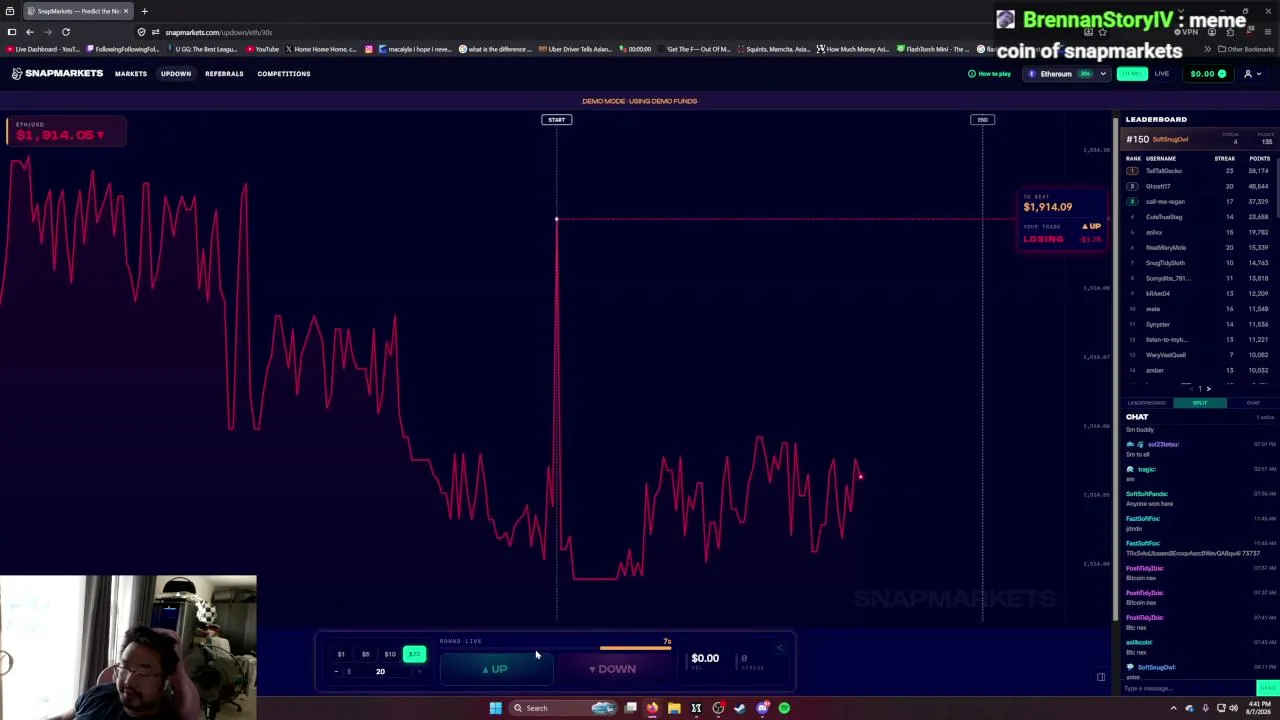Click the browser back button
The image size is (1280, 720).
click(x=29, y=32)
